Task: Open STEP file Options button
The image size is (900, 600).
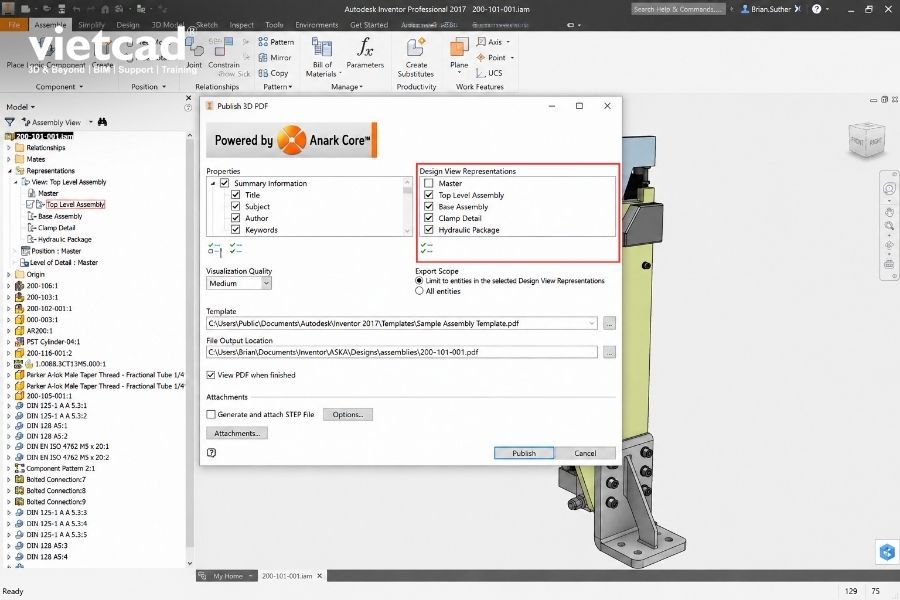Action: coord(347,414)
